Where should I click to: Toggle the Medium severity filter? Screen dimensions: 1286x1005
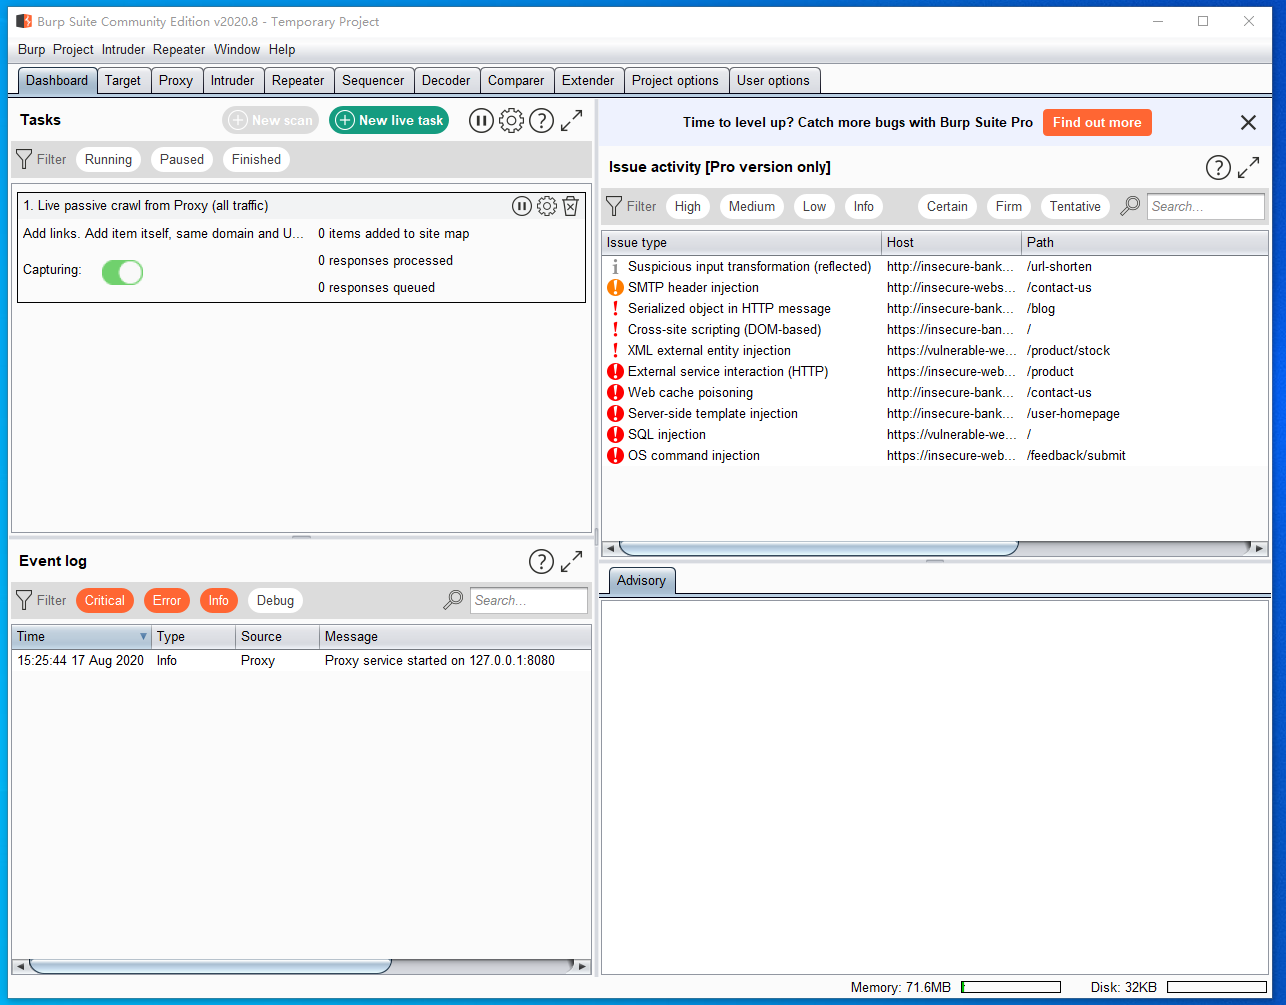pyautogui.click(x=752, y=206)
